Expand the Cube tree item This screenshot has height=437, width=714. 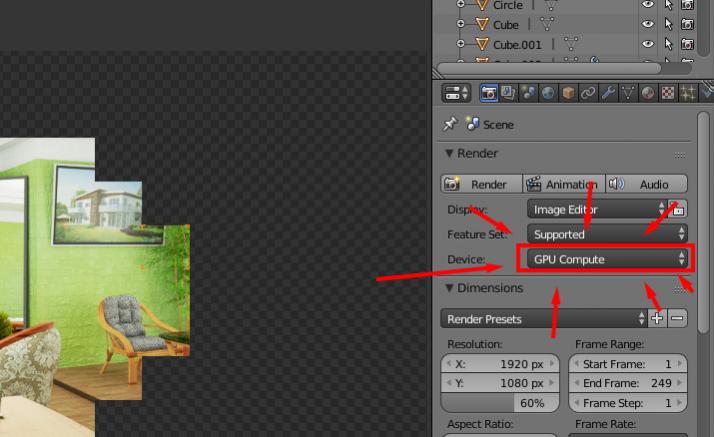(x=461, y=24)
